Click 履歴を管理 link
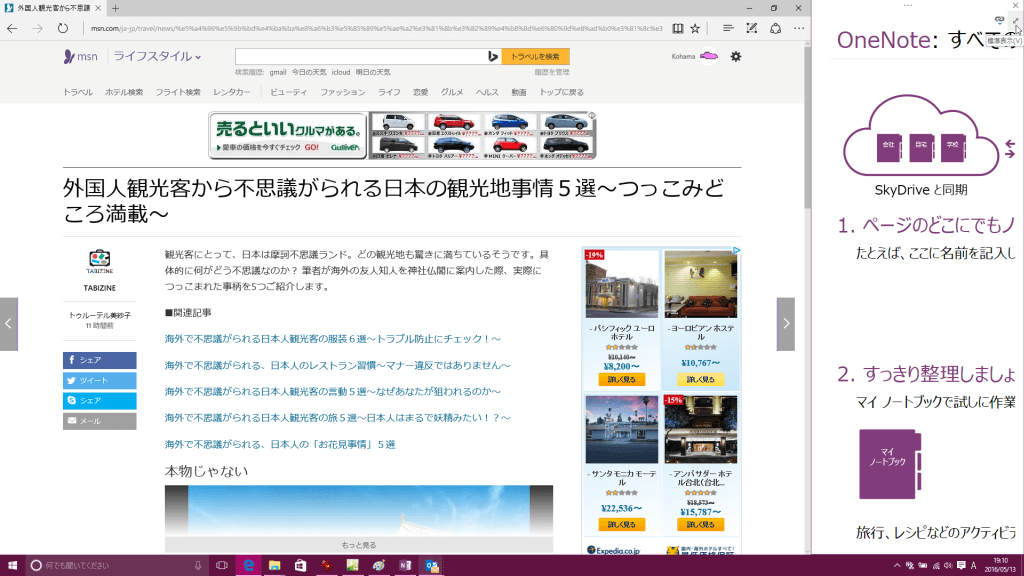The image size is (1024, 576). click(x=552, y=72)
